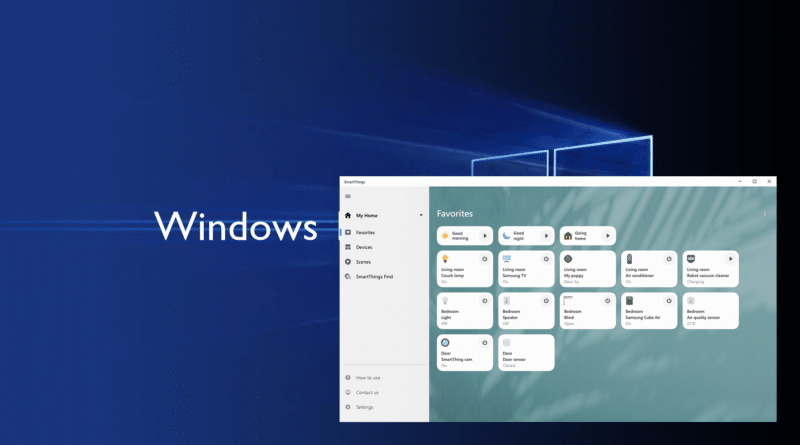Toggle power for Door SmartThing cam
This screenshot has height=445, width=800.
(x=485, y=342)
